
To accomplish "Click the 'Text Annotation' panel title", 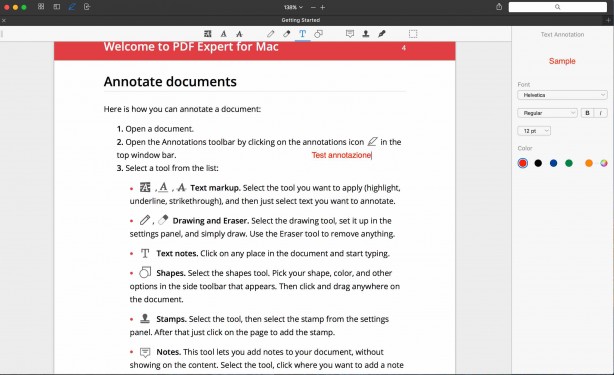I will 562,34.
